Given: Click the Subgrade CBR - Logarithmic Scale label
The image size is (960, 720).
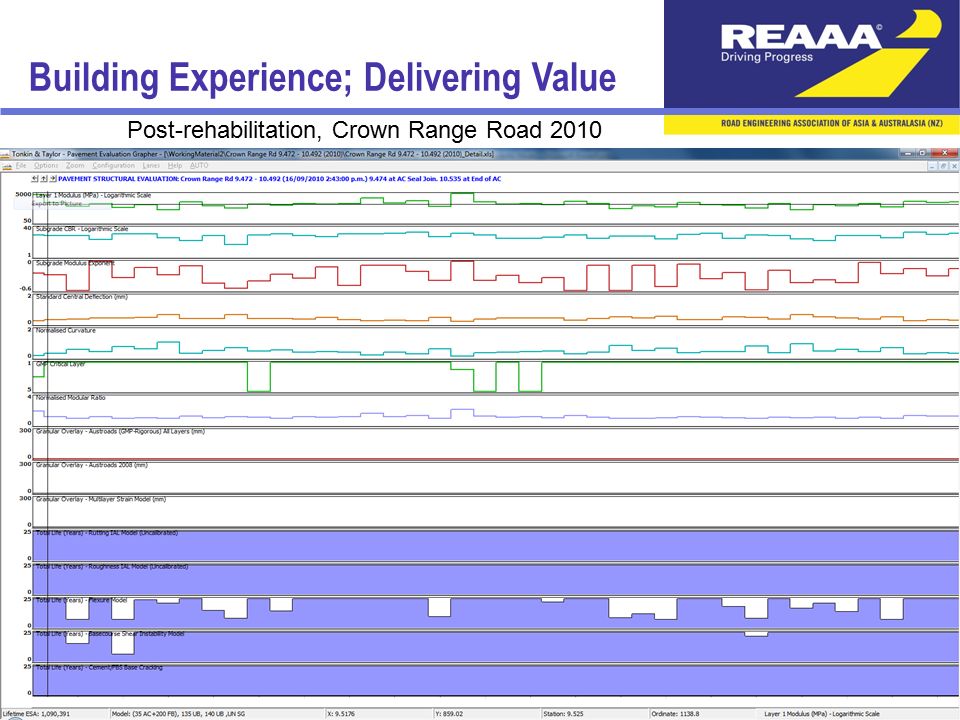Looking at the screenshot, I should 82,229.
